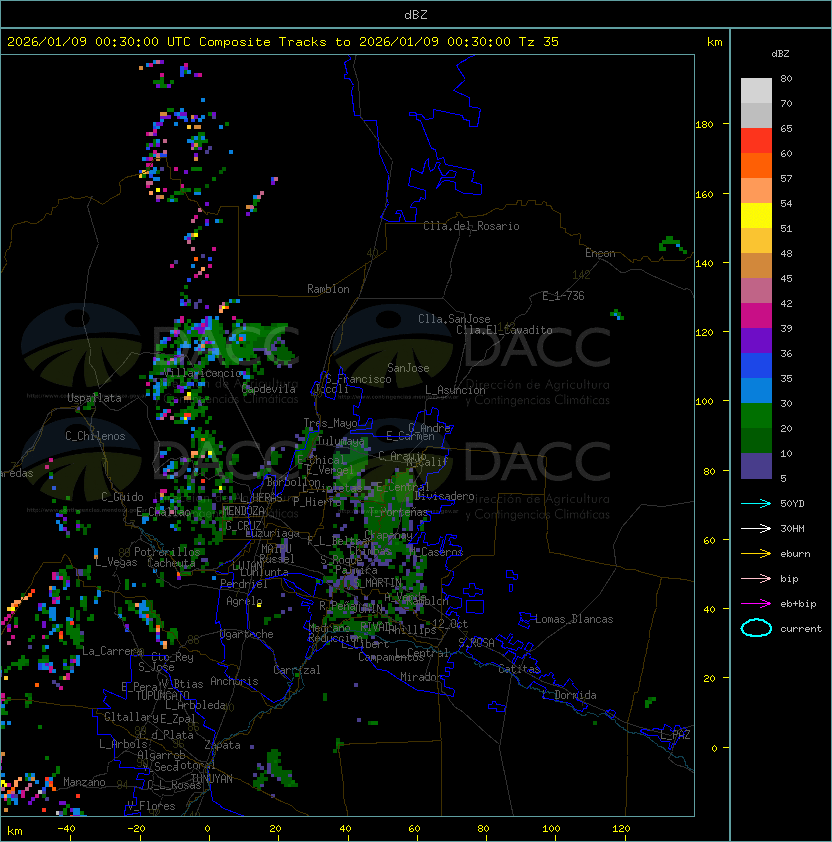The width and height of the screenshot is (832, 842).
Task: Click the cyan 50YD arrow legend icon
Action: [x=756, y=503]
